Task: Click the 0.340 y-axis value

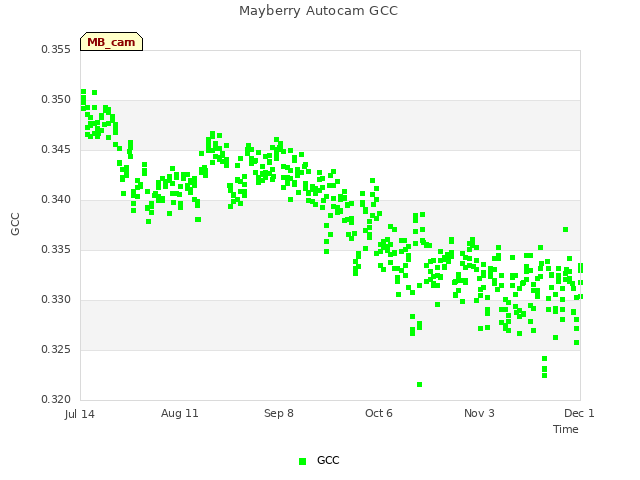Action: click(56, 200)
